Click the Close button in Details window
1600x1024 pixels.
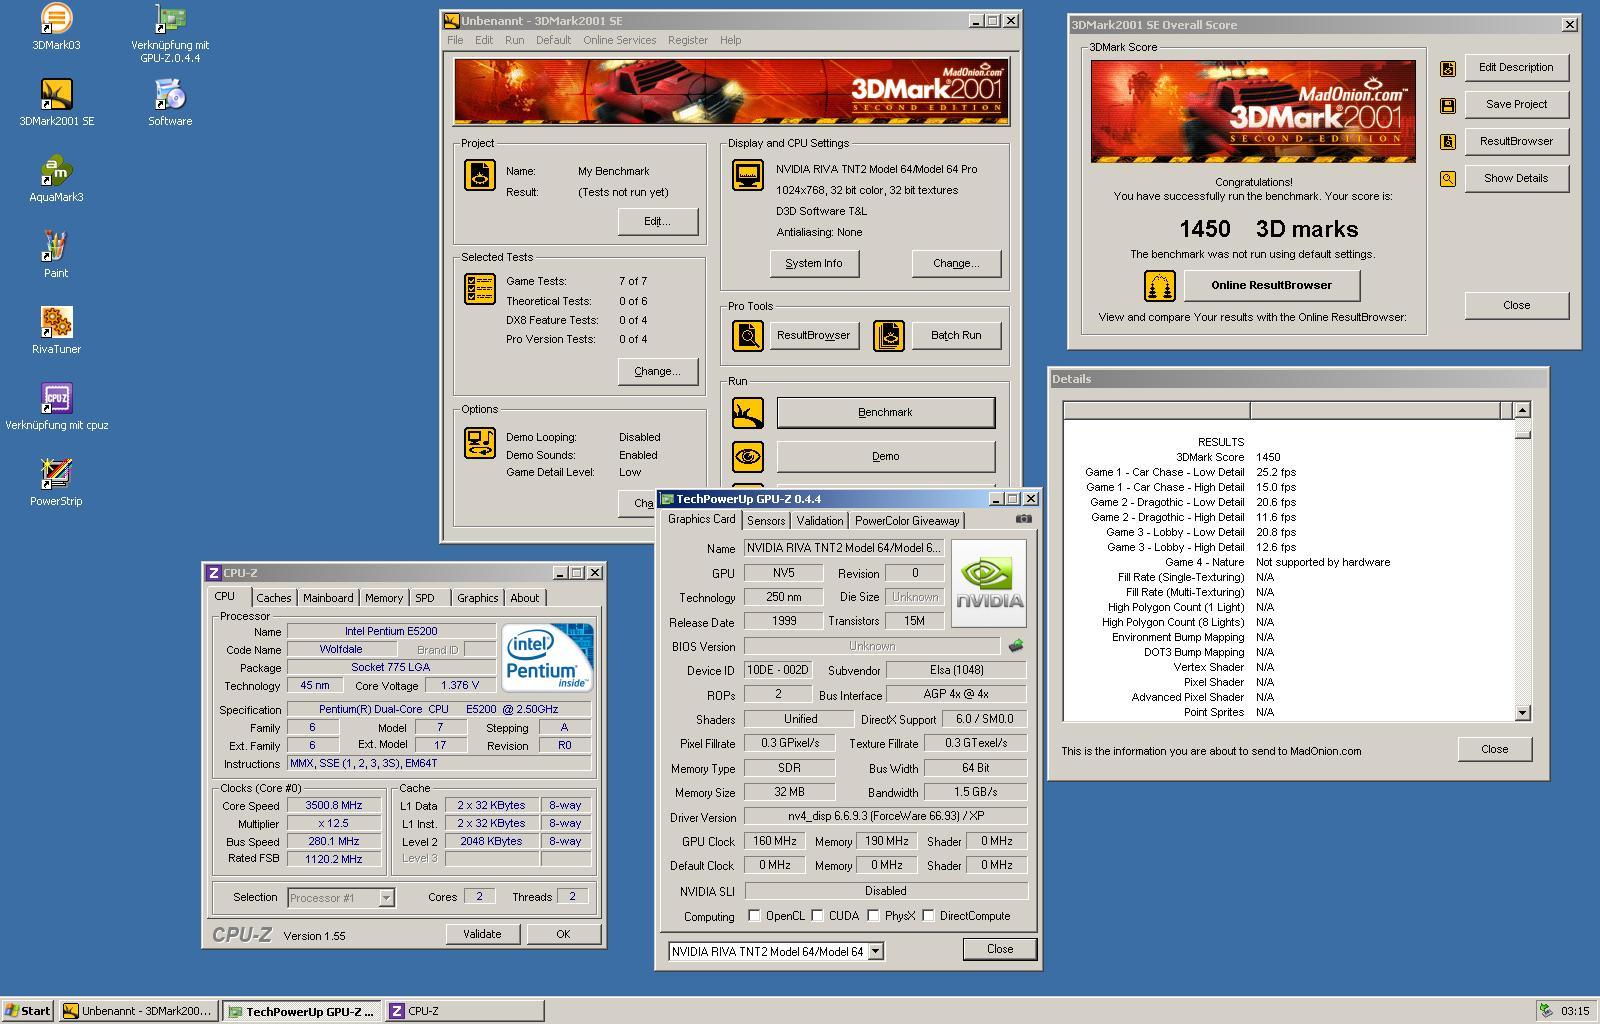pyautogui.click(x=1494, y=750)
